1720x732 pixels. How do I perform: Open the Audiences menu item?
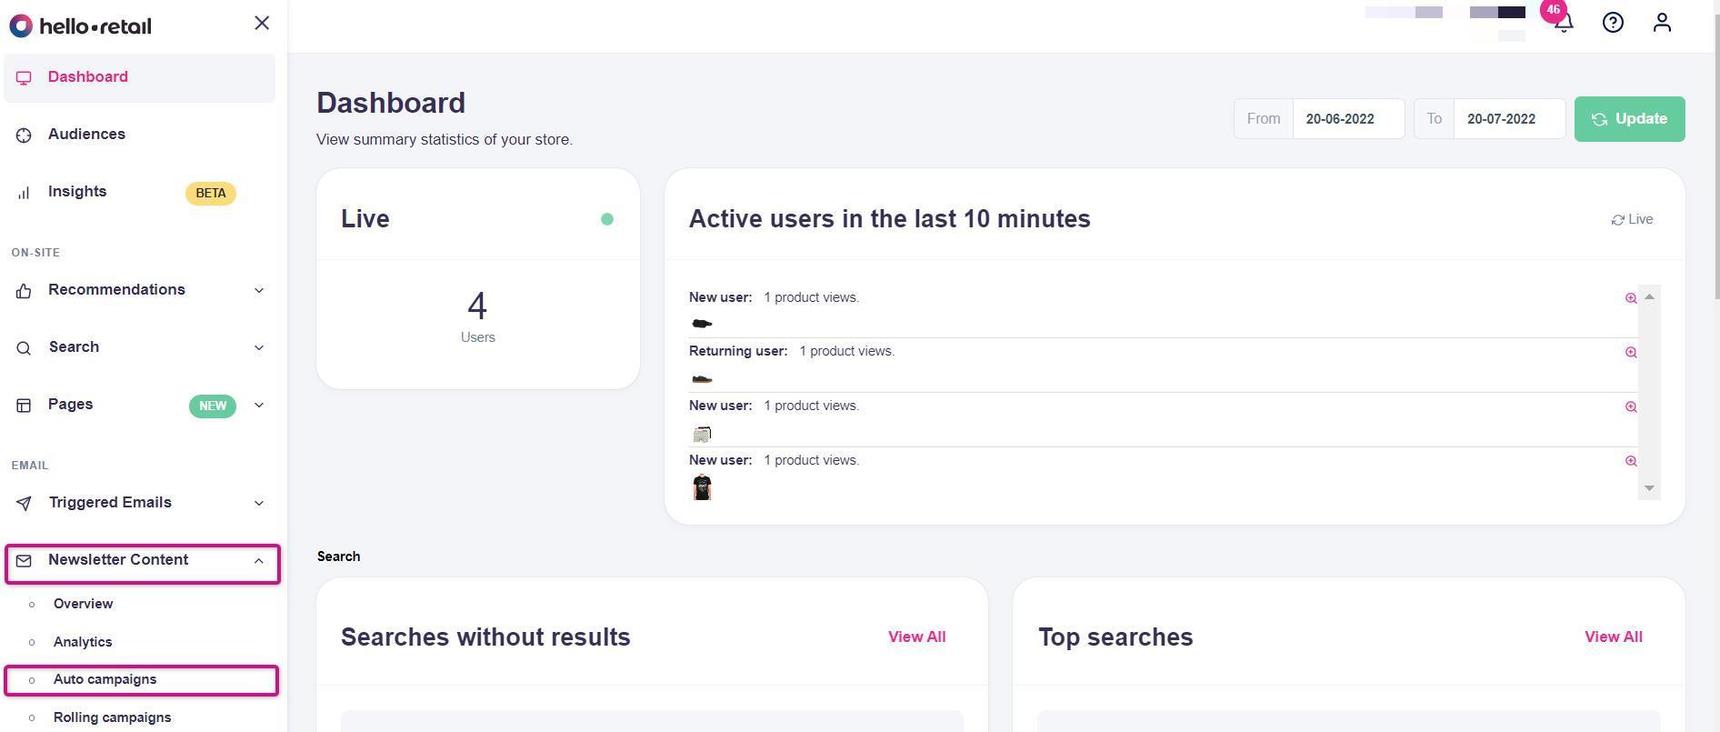pyautogui.click(x=86, y=134)
